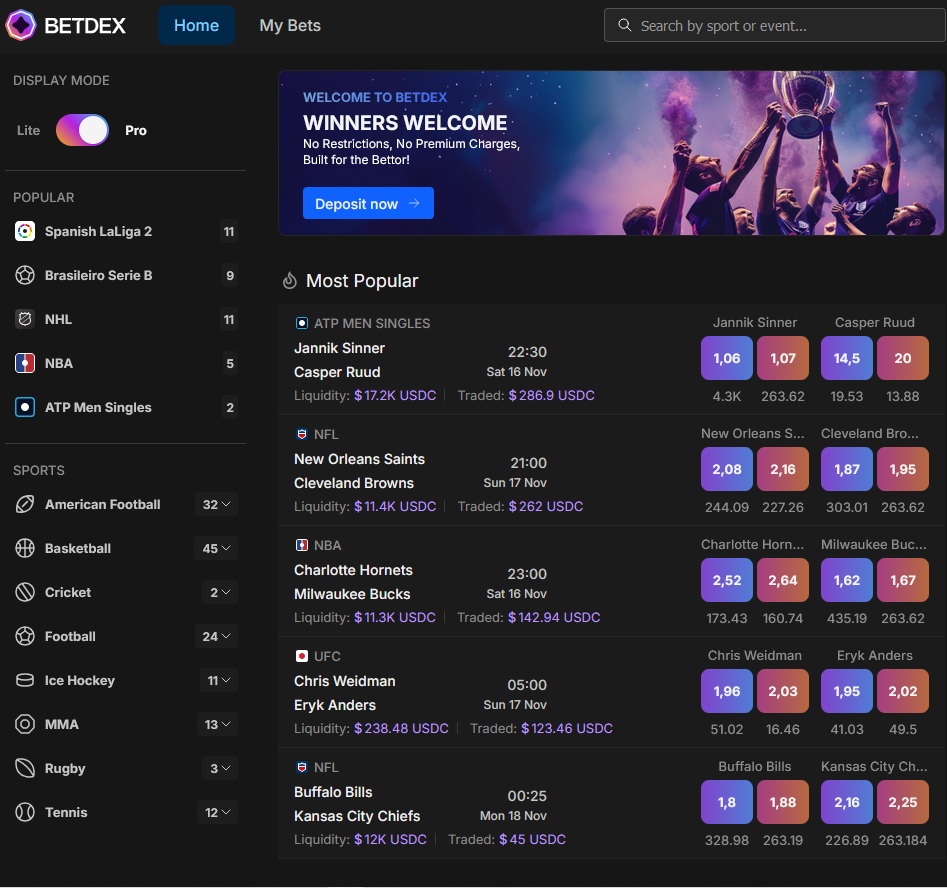Open NBA from Popular list
Image resolution: width=947 pixels, height=888 pixels.
tap(126, 363)
